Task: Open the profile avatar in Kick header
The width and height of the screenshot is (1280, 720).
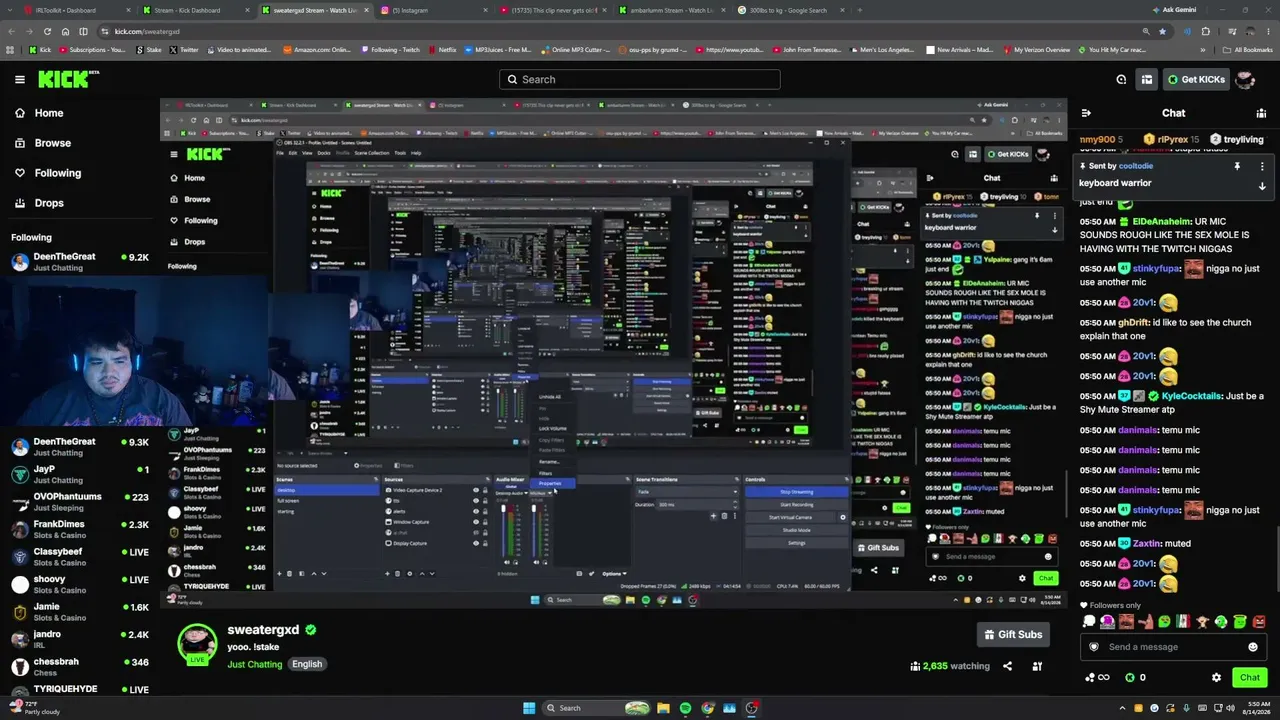Action: click(1245, 79)
